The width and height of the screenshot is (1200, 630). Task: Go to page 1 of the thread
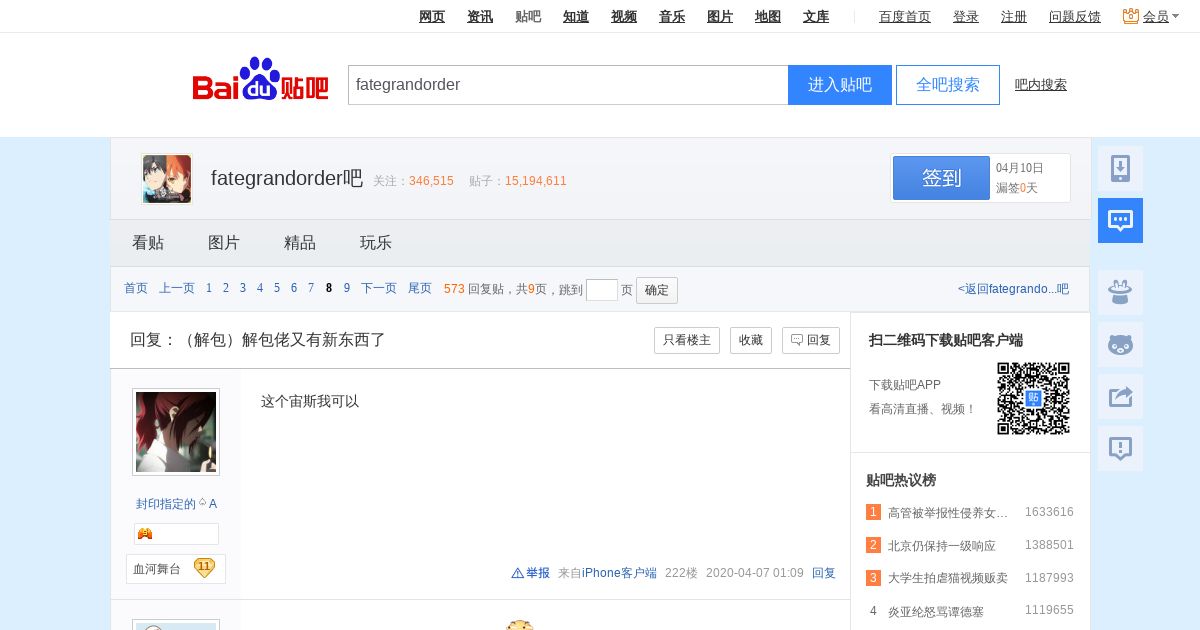point(209,288)
